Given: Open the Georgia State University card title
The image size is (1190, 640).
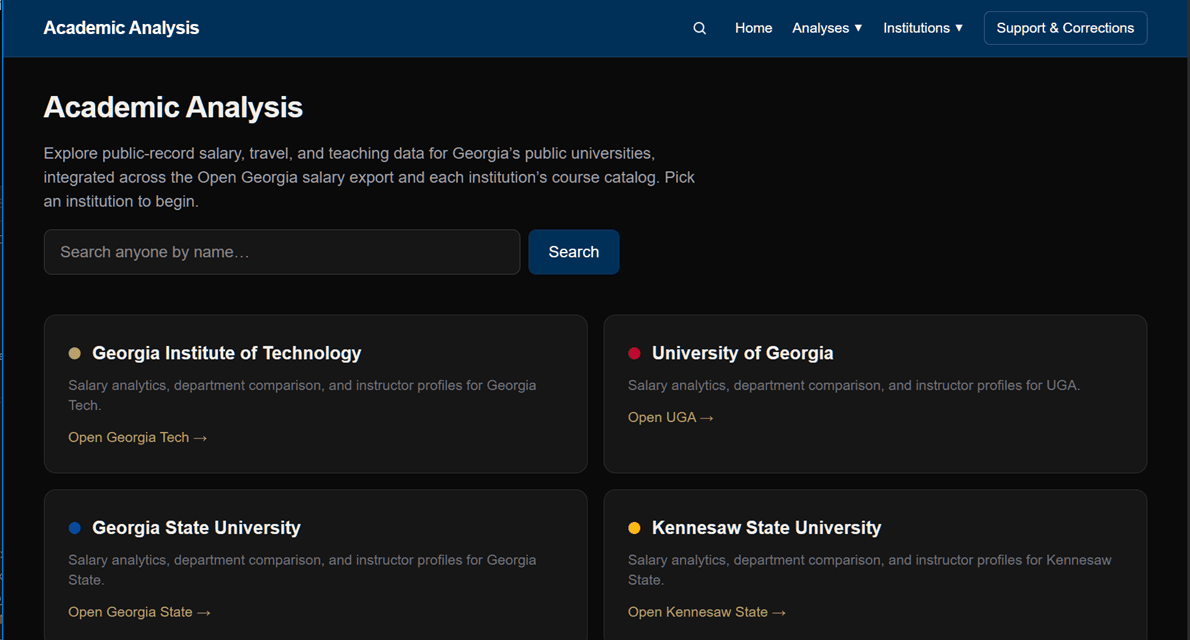Looking at the screenshot, I should tap(197, 528).
